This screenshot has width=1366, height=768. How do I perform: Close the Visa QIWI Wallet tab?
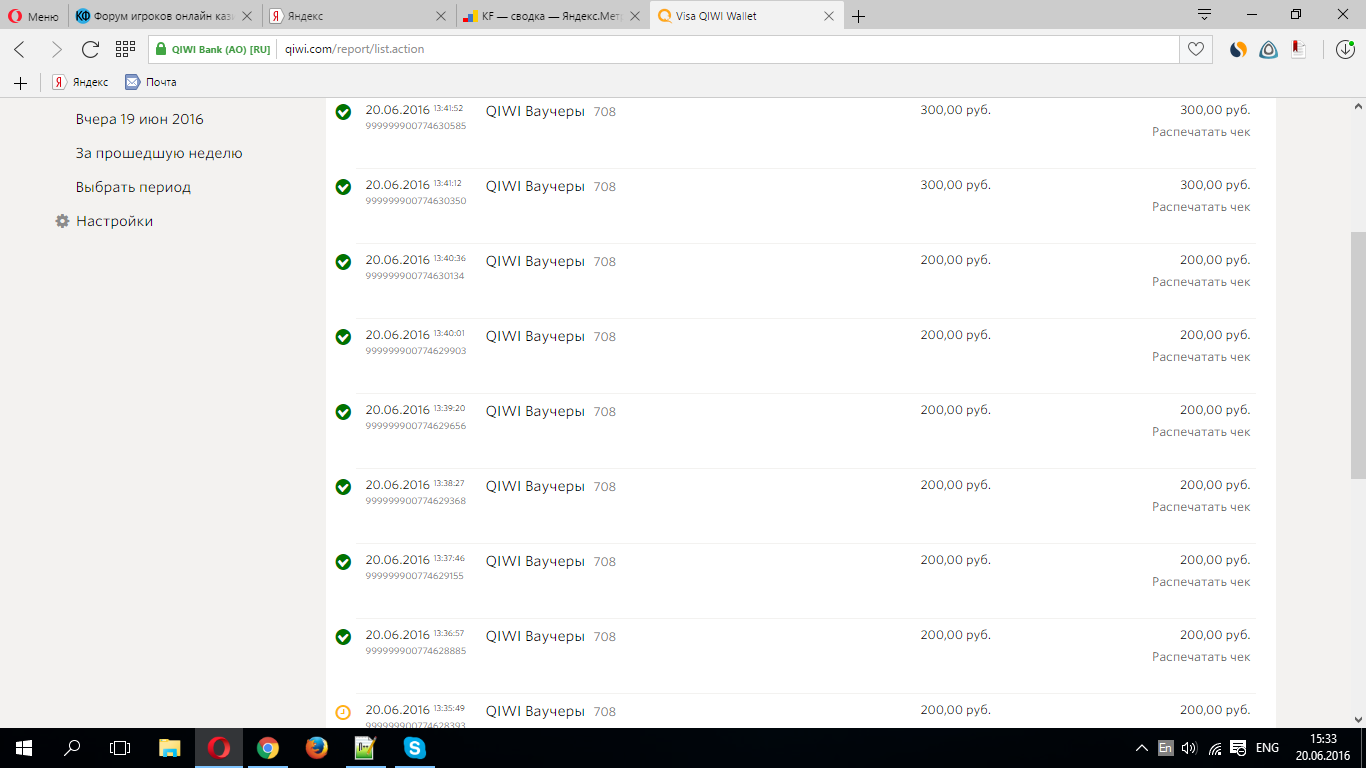click(x=828, y=16)
